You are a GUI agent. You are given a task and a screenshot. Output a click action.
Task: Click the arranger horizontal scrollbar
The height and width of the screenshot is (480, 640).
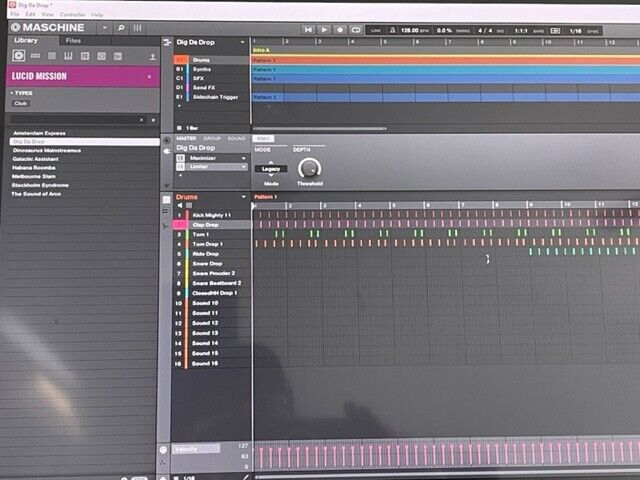(319, 129)
